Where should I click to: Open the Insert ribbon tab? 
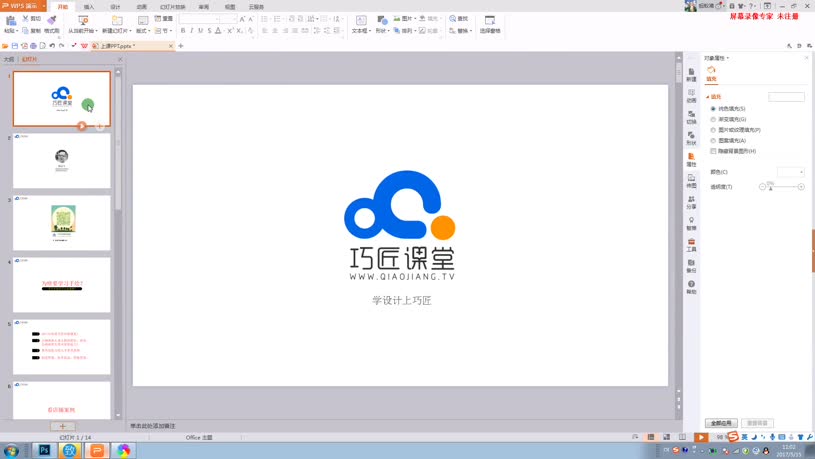pos(89,7)
